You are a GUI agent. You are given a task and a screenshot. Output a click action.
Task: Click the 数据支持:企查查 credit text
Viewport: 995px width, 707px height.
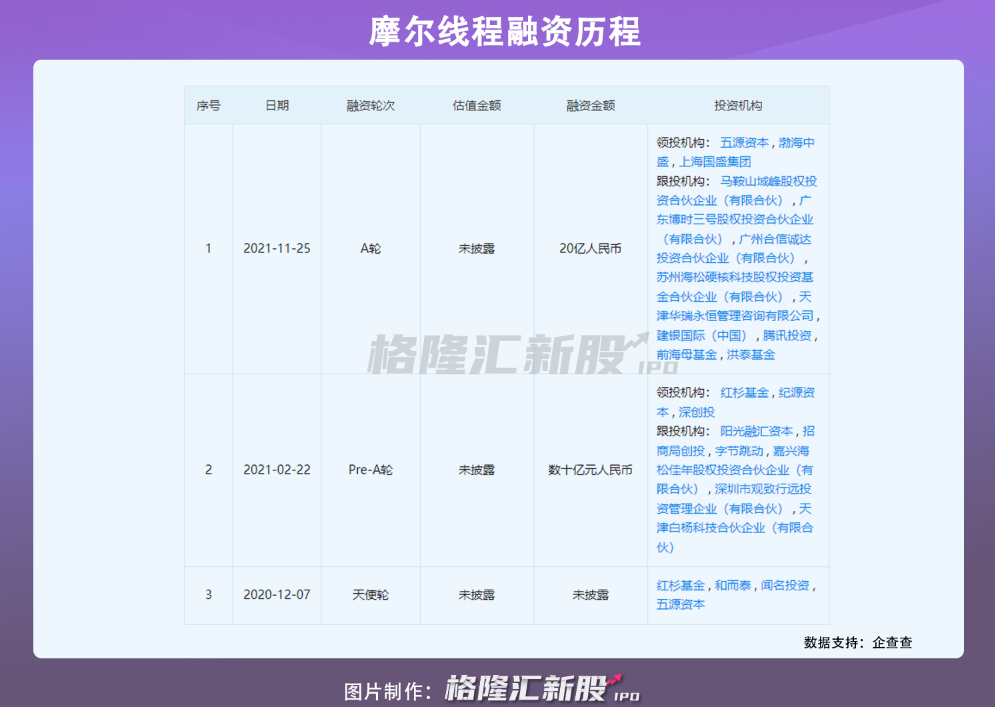click(x=858, y=642)
